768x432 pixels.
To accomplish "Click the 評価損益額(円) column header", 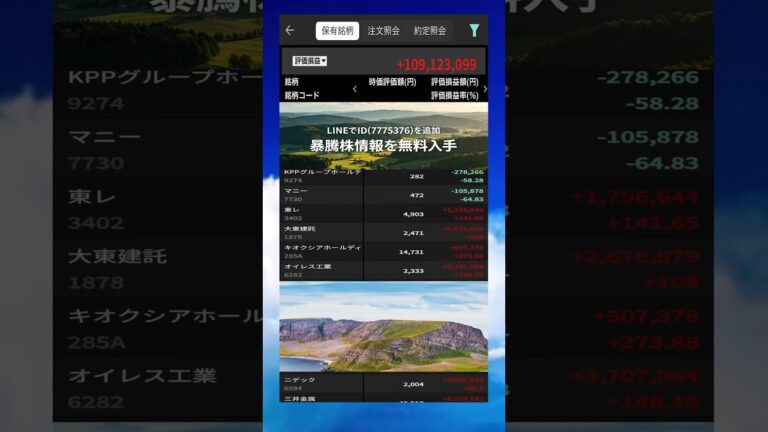I will tap(454, 82).
